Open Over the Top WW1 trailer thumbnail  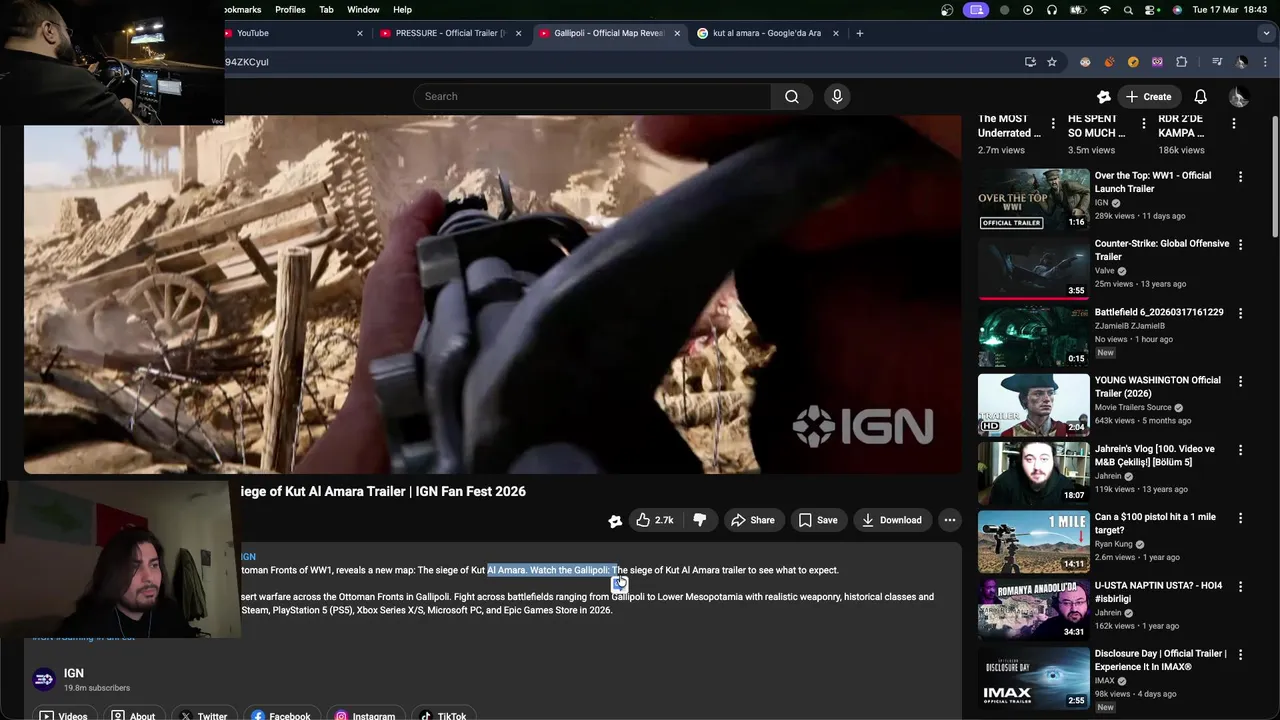1034,199
